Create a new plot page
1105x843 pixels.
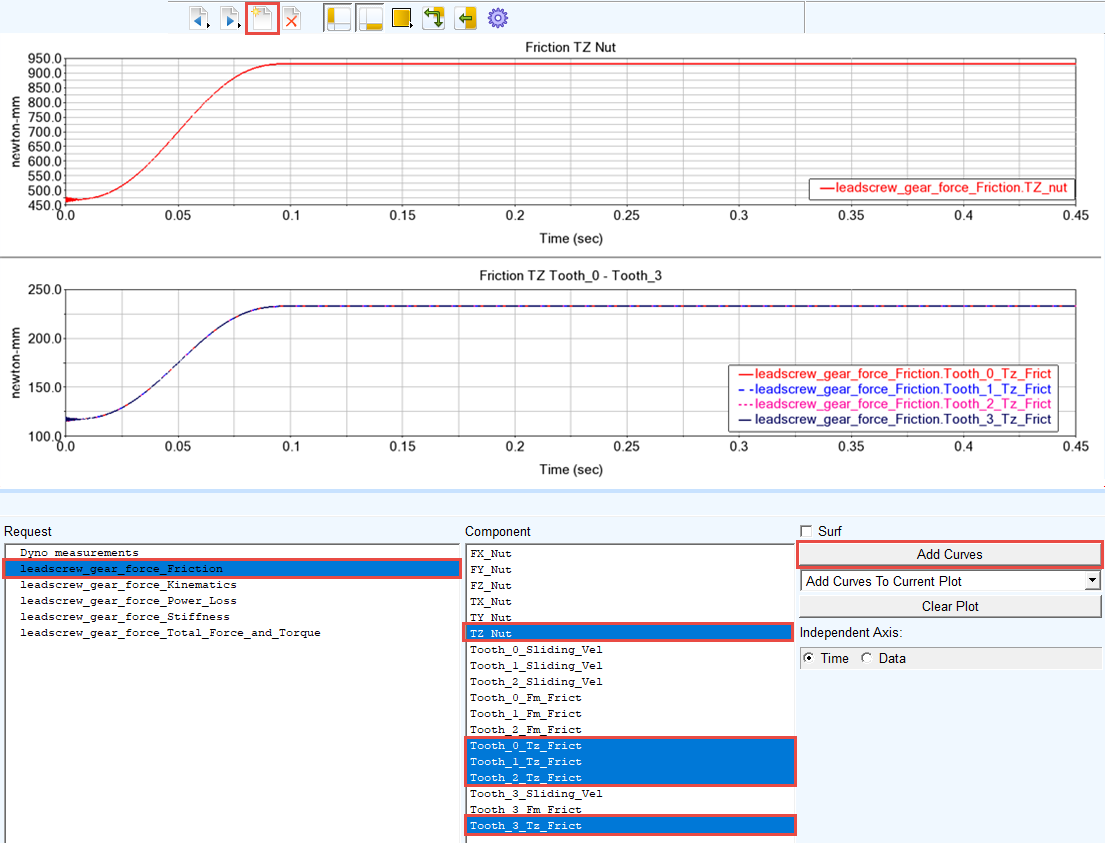pyautogui.click(x=262, y=18)
